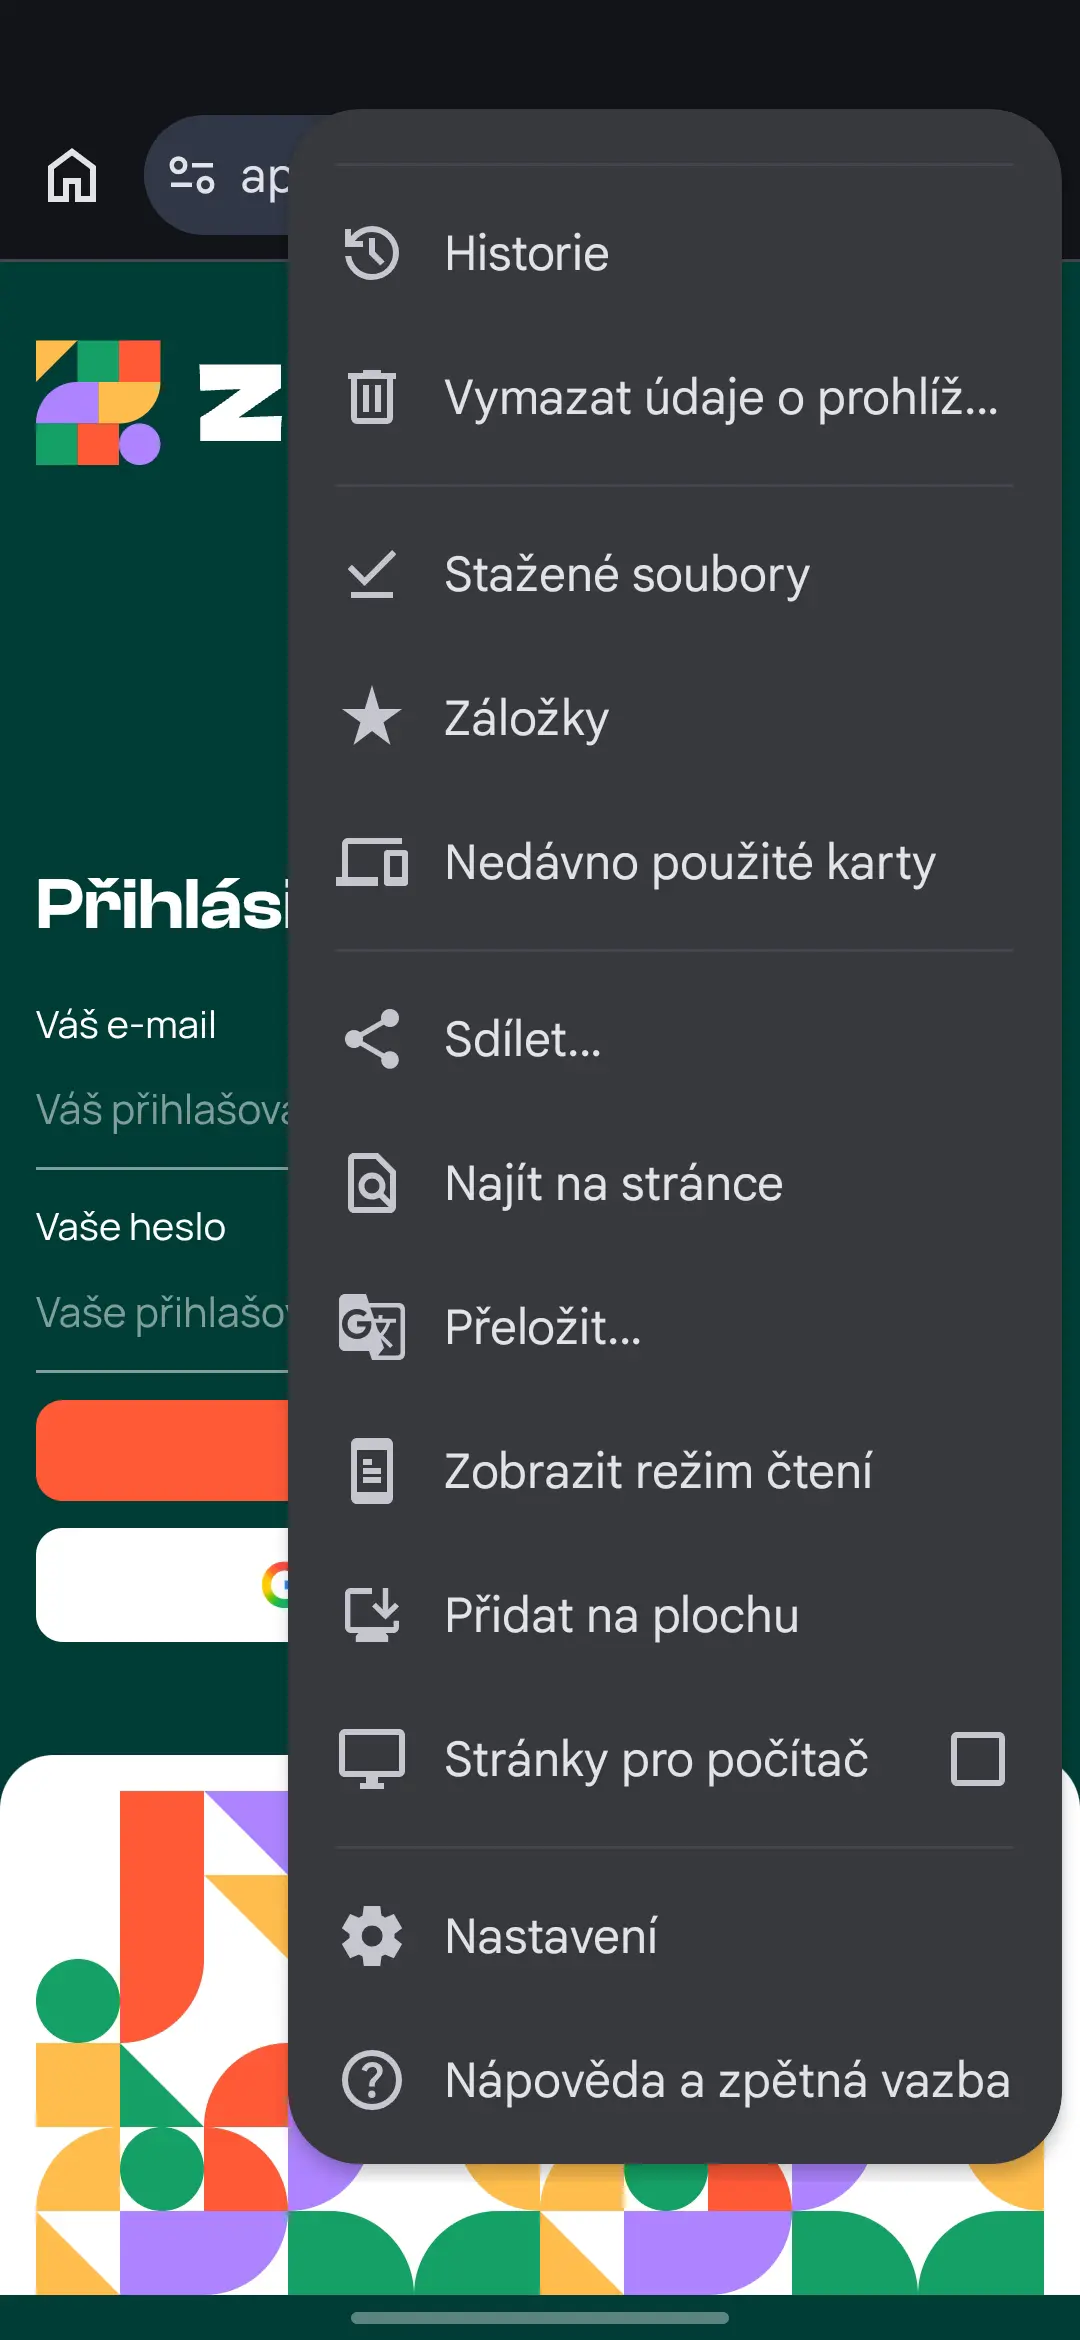
Task: Focus the Vaše heslo password field
Action: pyautogui.click(x=162, y=1313)
